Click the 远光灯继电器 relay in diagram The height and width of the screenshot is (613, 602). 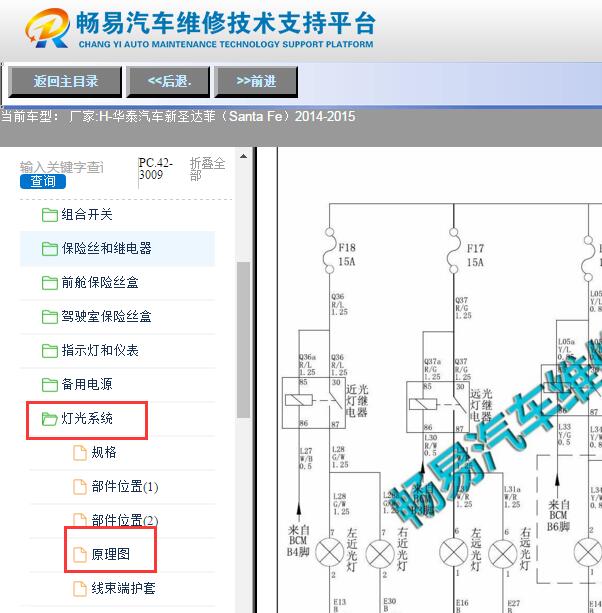pos(437,407)
